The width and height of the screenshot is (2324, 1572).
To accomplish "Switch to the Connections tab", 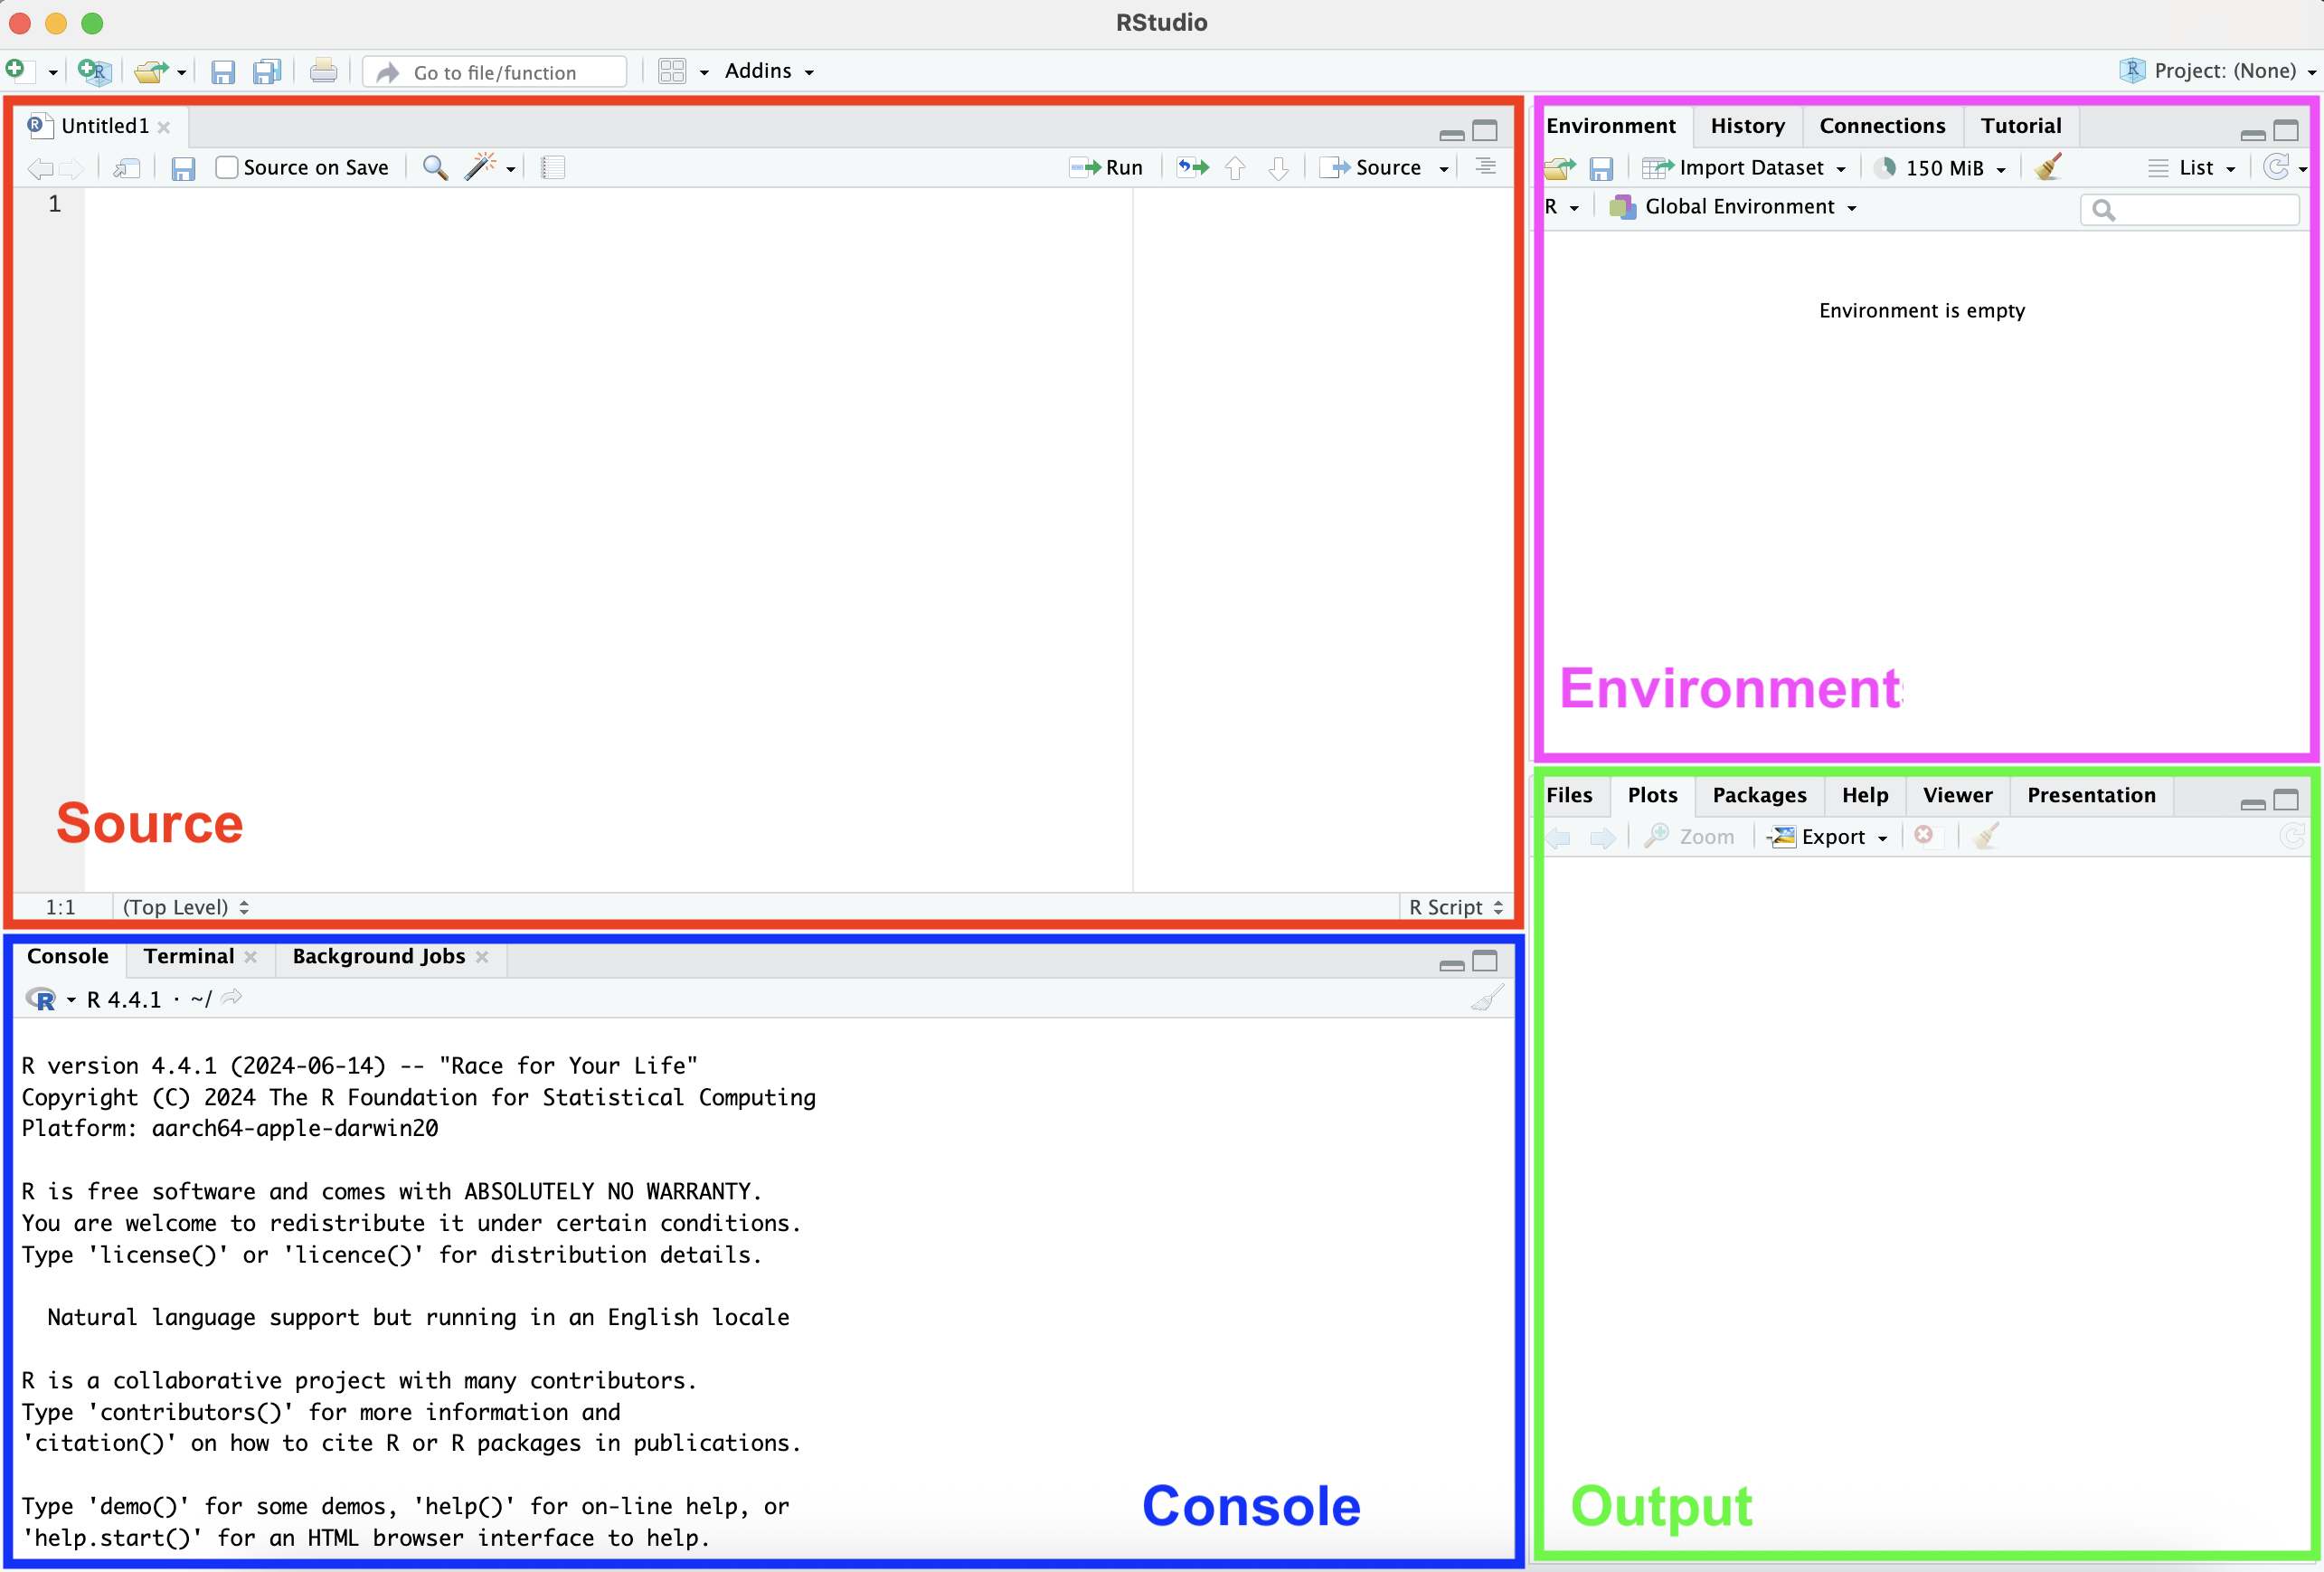I will pos(1882,126).
